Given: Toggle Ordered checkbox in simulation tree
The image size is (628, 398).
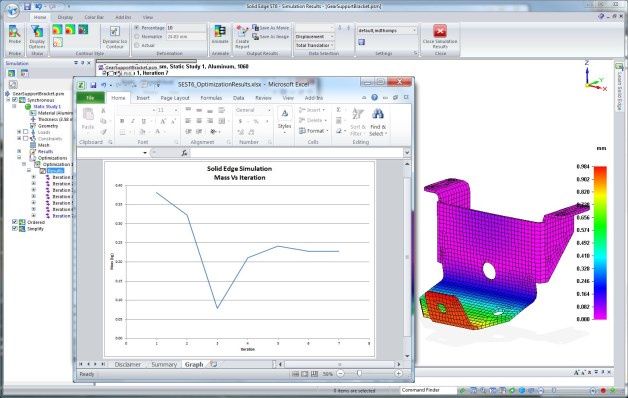Looking at the screenshot, I should coord(15,222).
